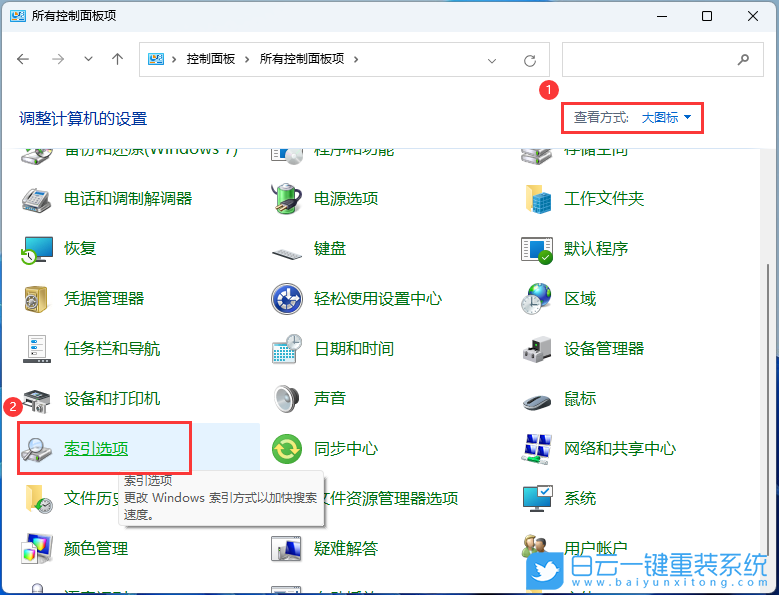
Task: Expand chevron after 控制面板 breadcrumb
Action: 246,59
